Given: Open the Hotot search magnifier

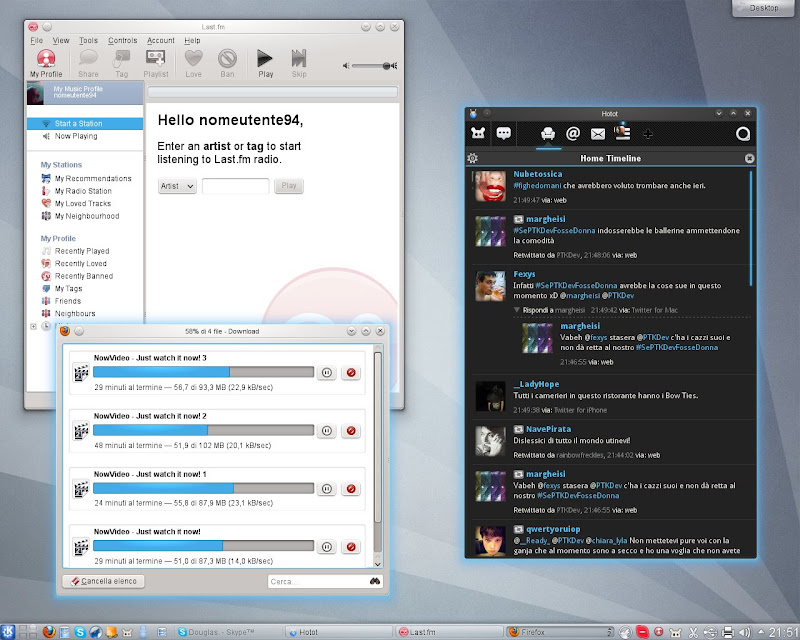Looking at the screenshot, I should [743, 133].
